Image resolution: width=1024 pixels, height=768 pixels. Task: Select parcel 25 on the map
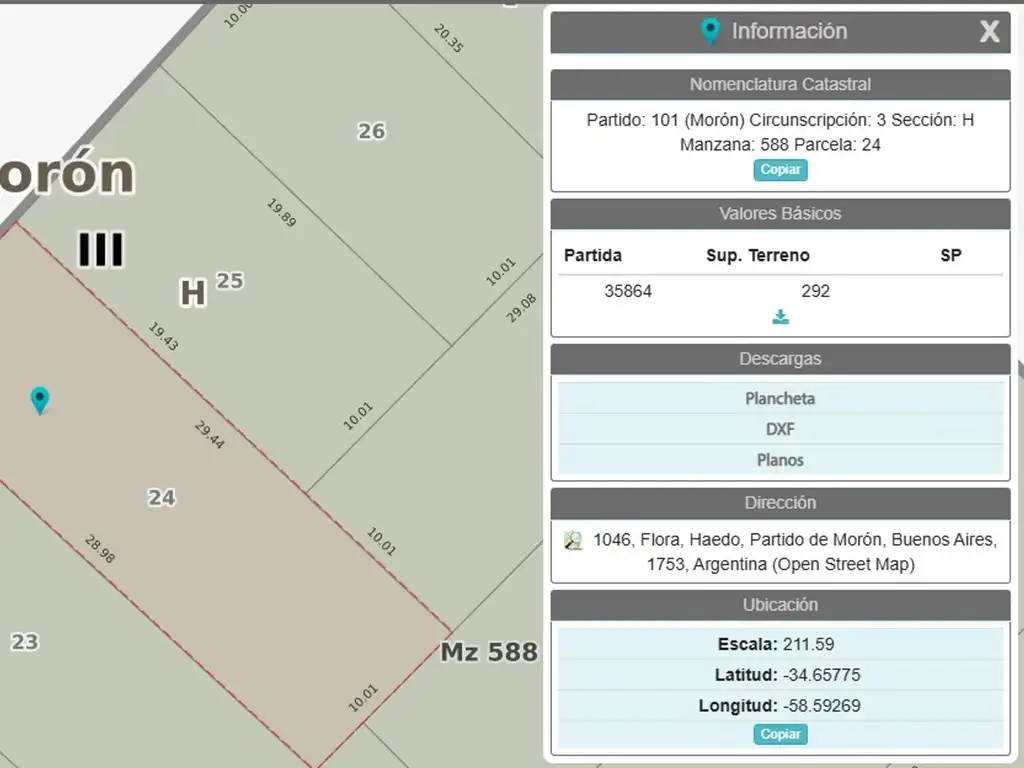230,281
